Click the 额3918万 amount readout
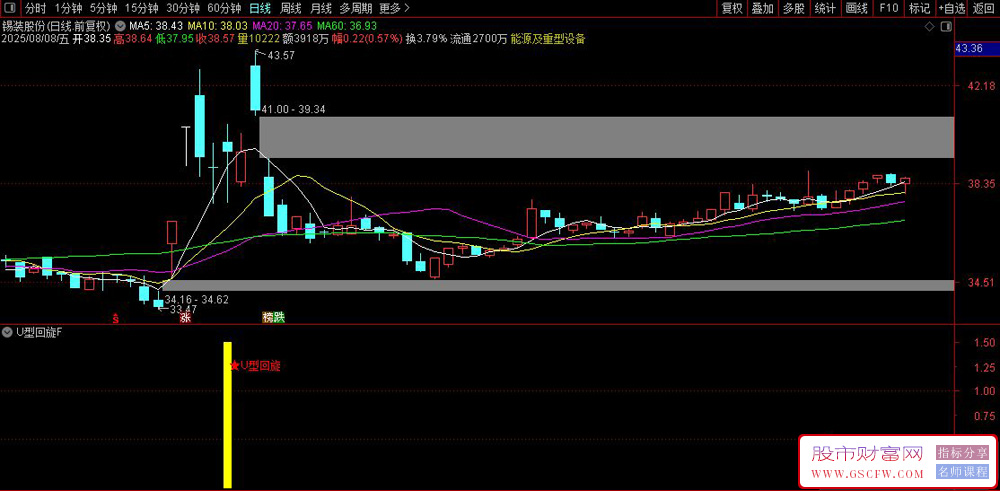The height and width of the screenshot is (491, 1000). coord(306,39)
